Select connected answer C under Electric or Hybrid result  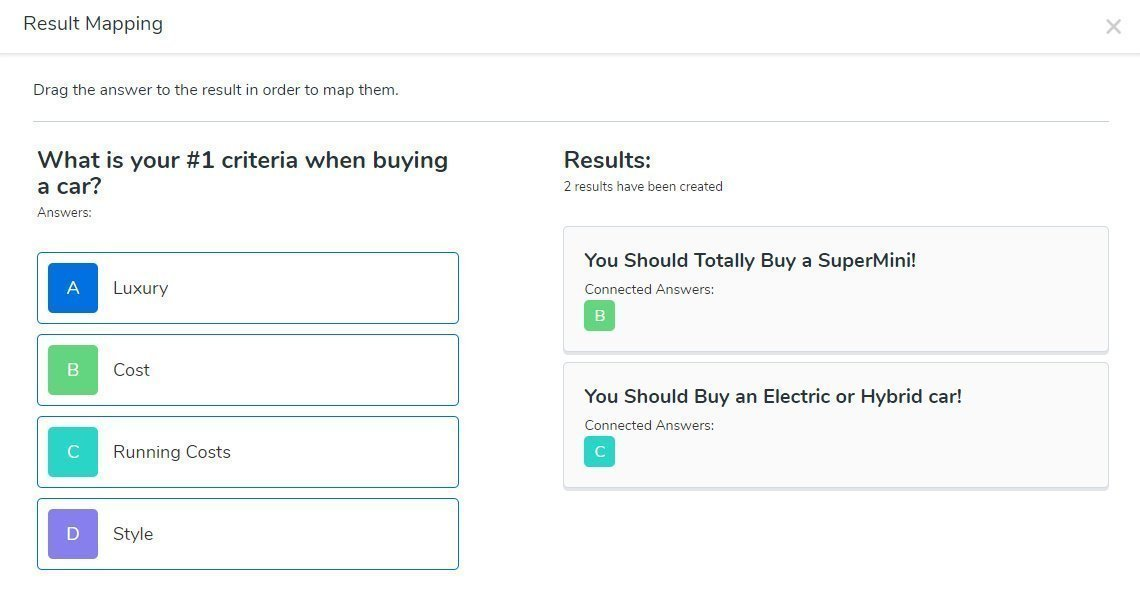tap(599, 452)
